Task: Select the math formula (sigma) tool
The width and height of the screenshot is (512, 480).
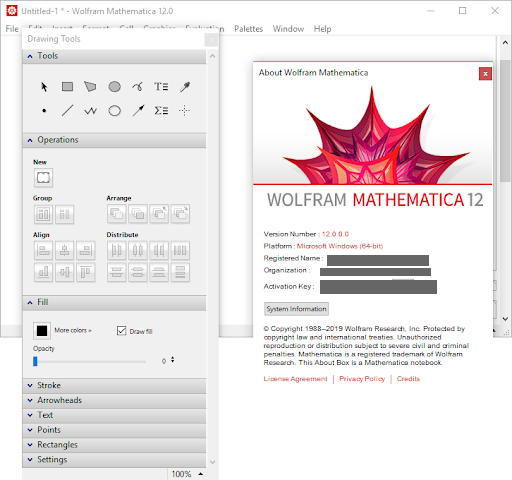Action: pos(161,110)
